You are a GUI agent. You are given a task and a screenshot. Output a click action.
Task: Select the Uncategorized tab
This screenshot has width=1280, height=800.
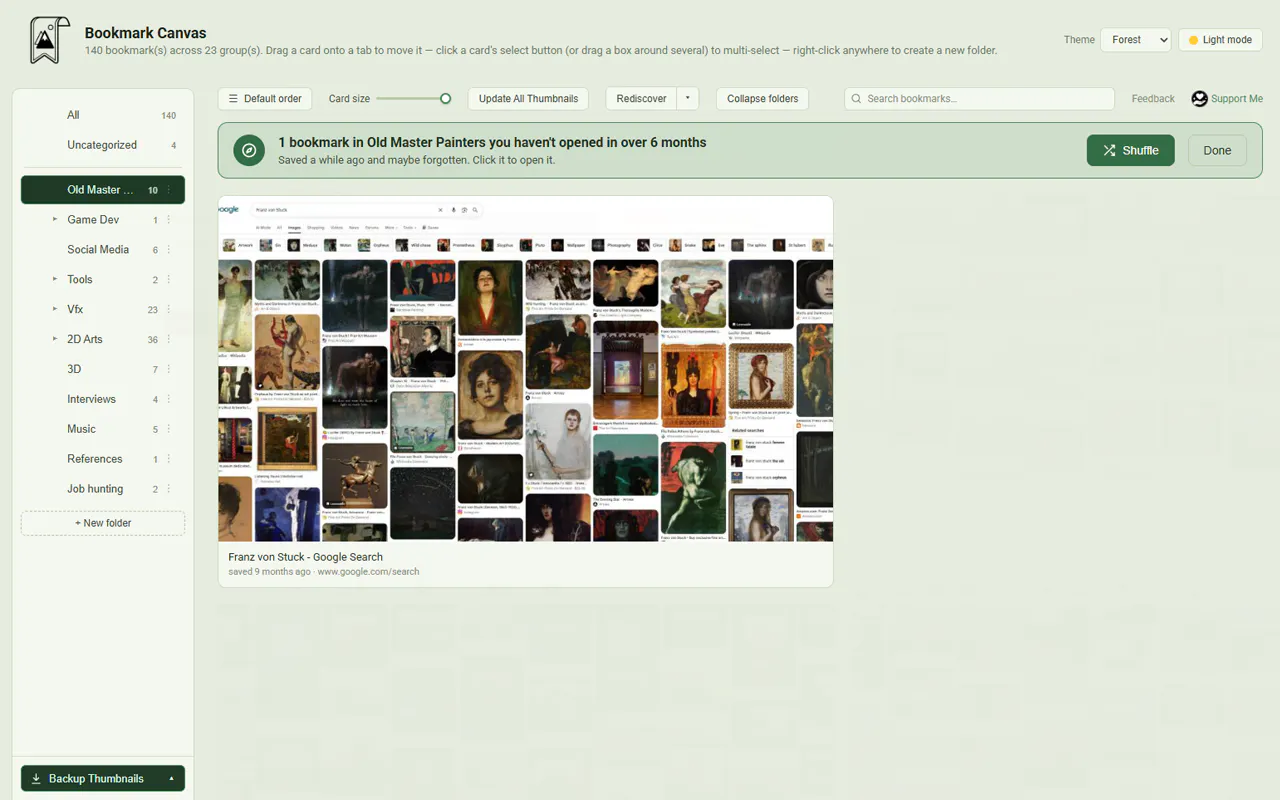pos(103,145)
